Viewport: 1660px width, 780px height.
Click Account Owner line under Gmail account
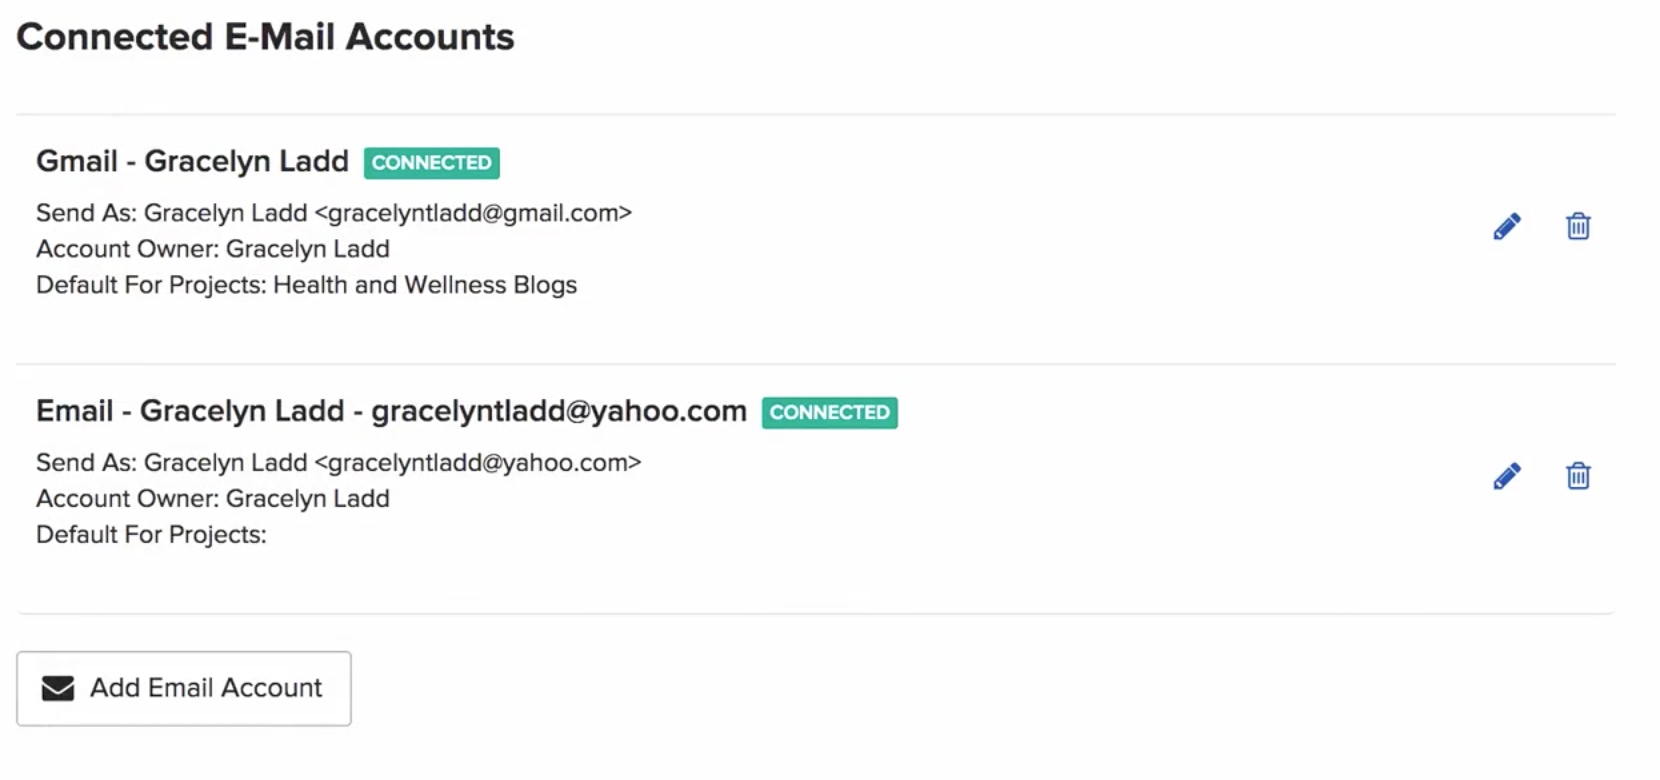point(213,249)
